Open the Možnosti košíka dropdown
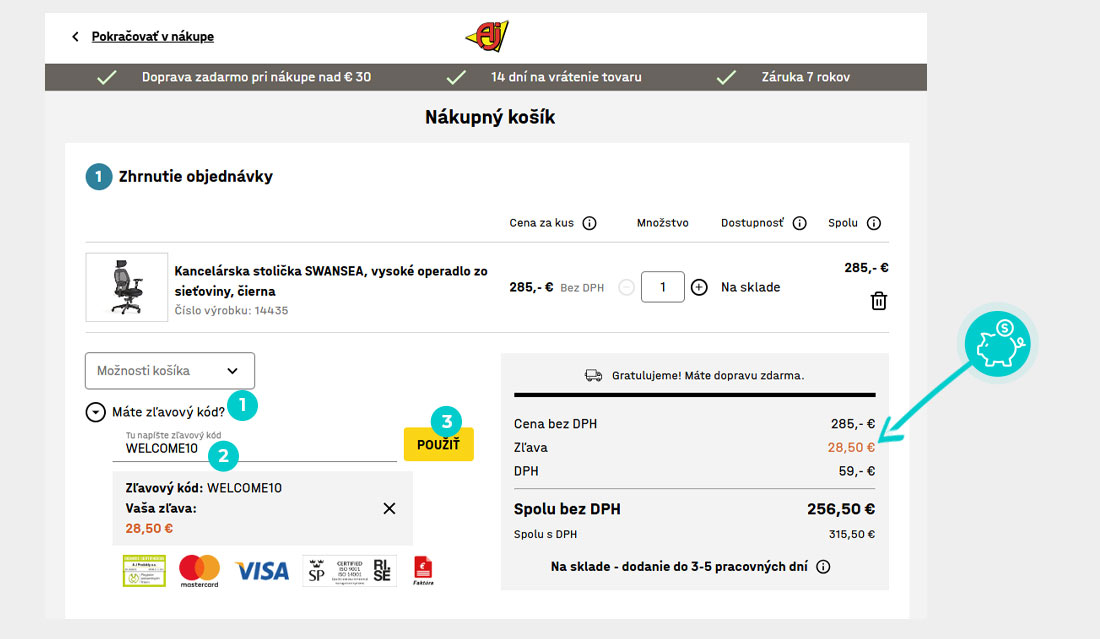The width and height of the screenshot is (1100, 639). coord(170,370)
